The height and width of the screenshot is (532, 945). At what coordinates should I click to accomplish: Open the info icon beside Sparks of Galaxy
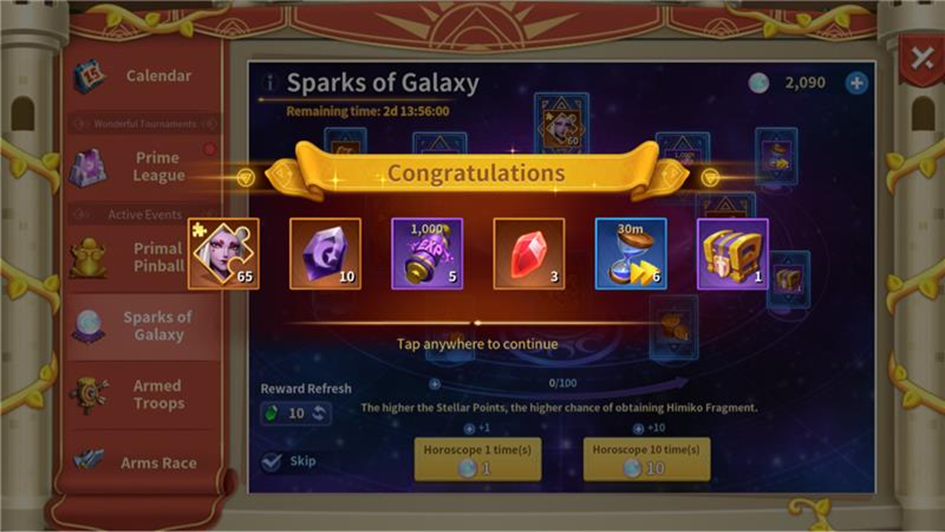pyautogui.click(x=270, y=83)
